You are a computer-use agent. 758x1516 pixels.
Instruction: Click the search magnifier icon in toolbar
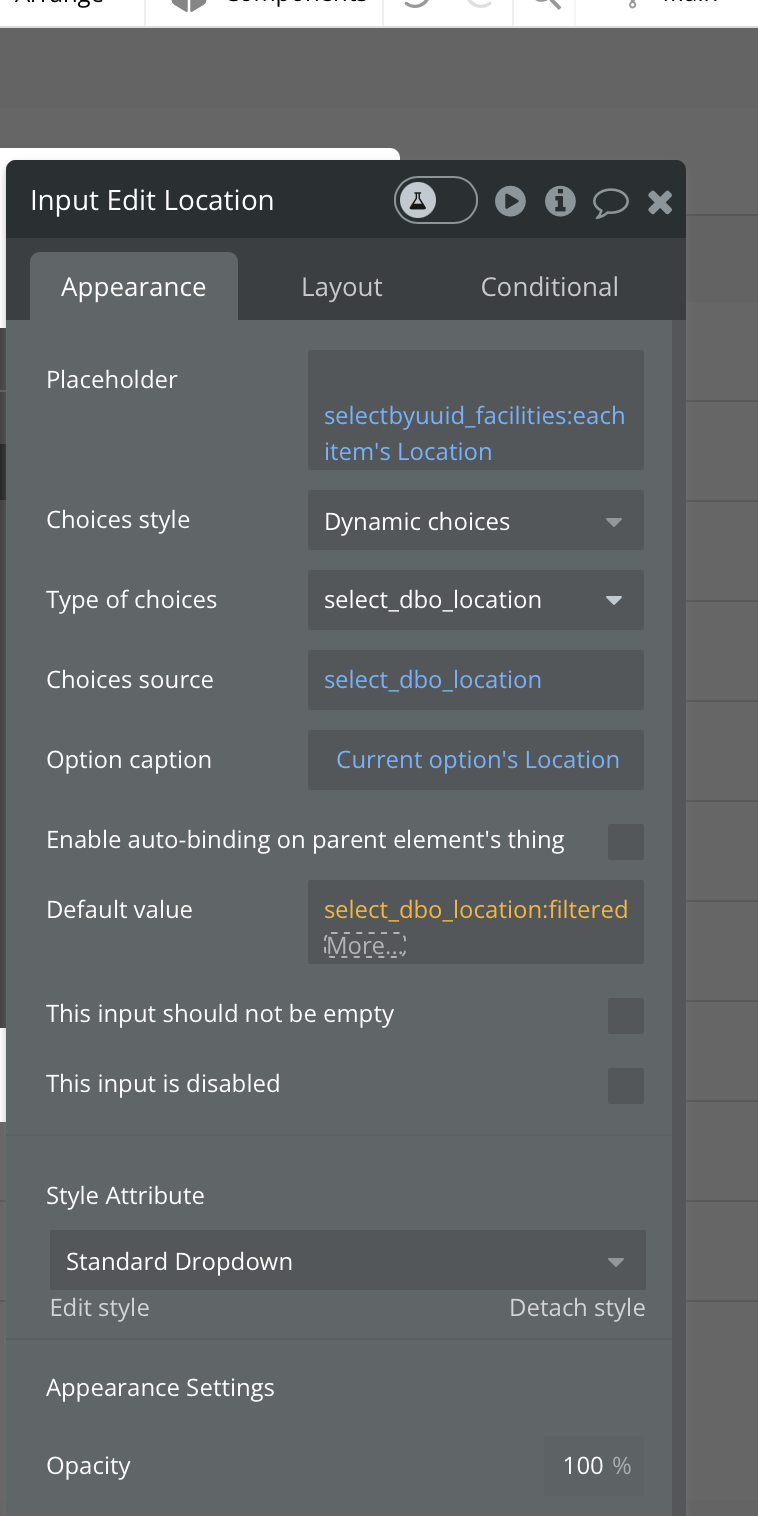545,4
